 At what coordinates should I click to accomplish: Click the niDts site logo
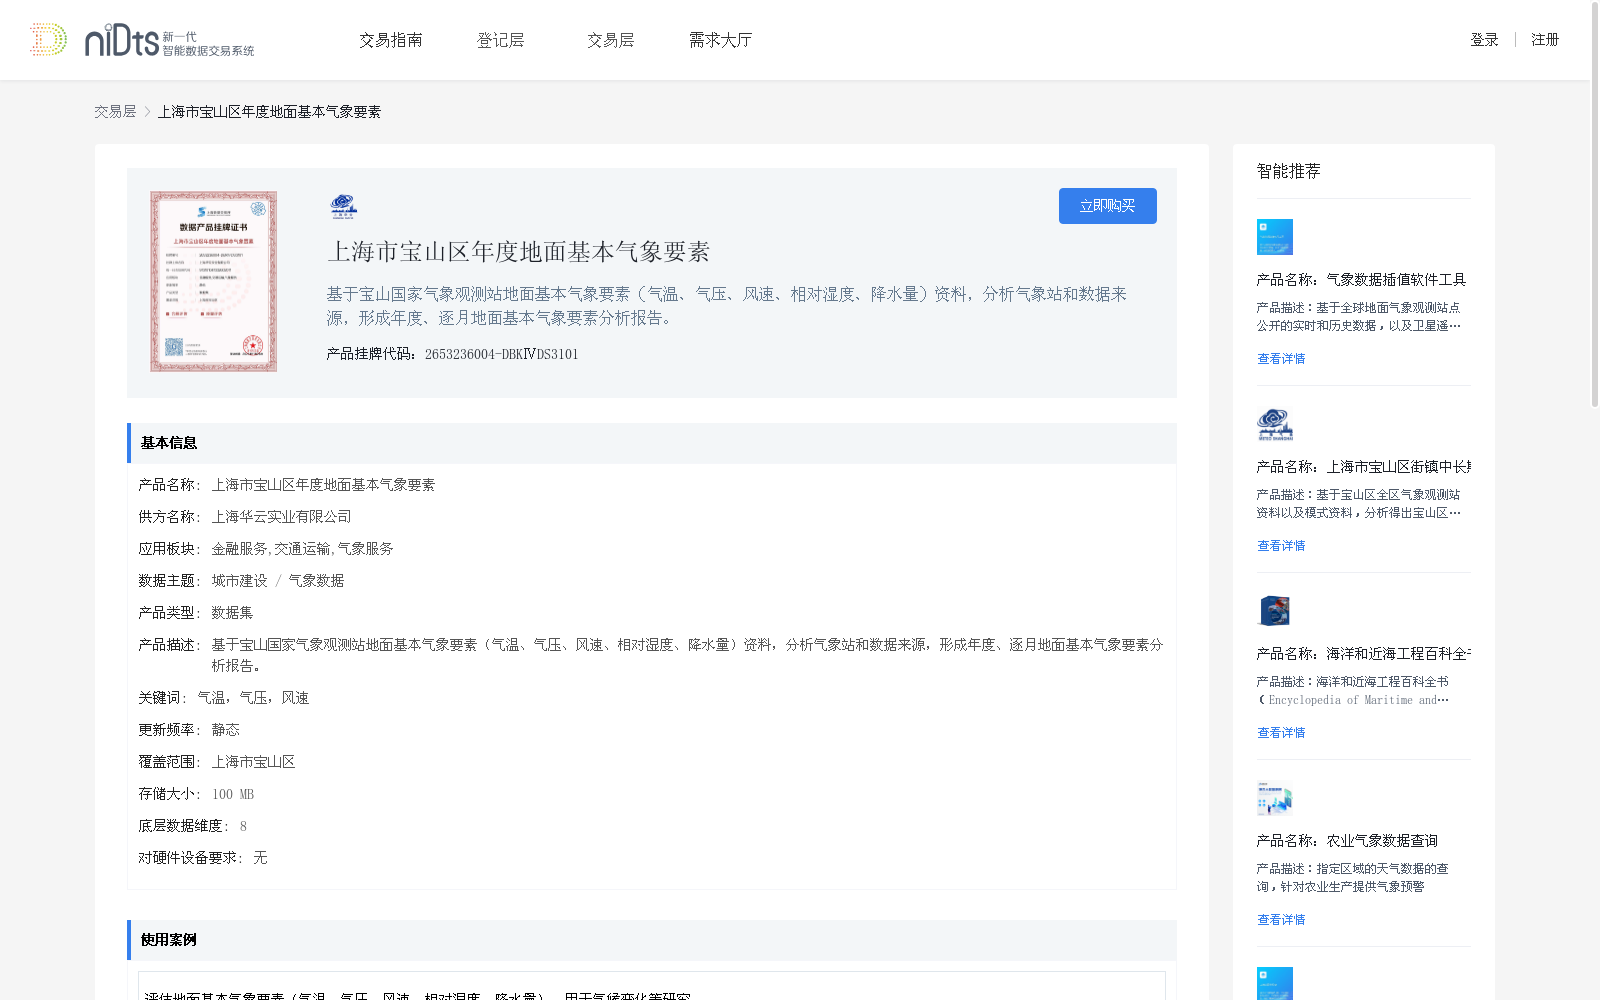click(x=142, y=40)
